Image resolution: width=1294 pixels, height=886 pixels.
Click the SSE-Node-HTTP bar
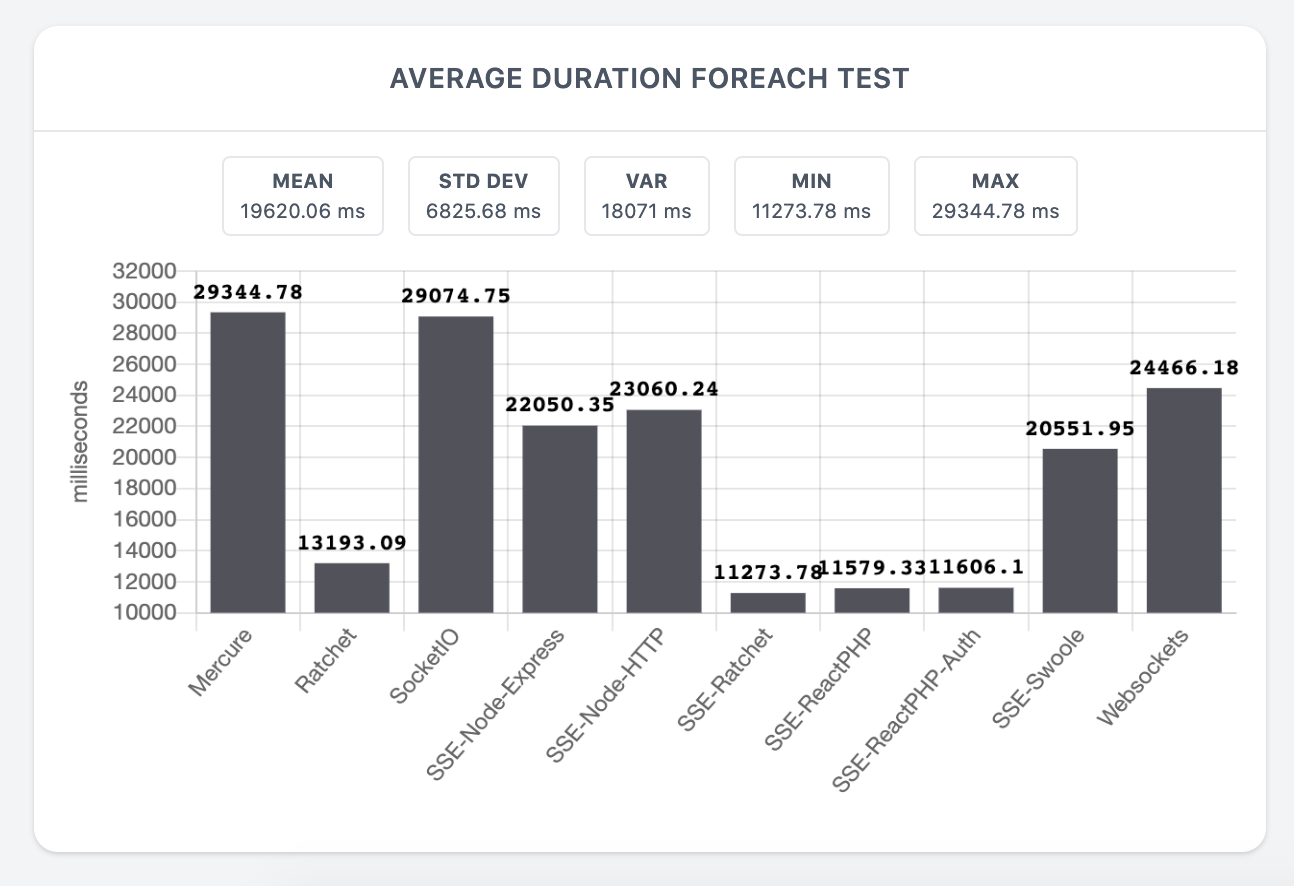(664, 511)
